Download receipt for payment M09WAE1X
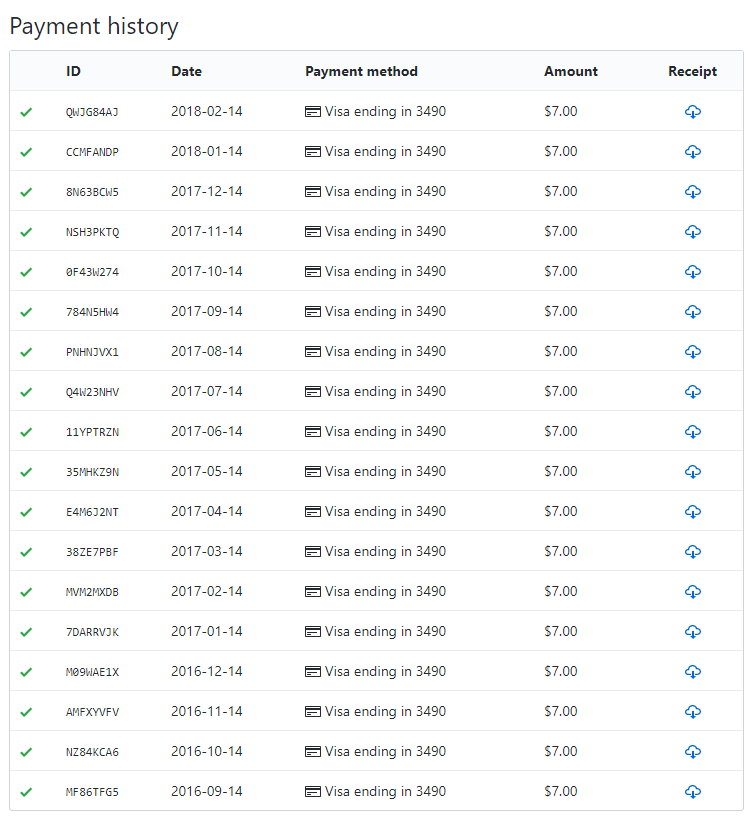 point(692,671)
